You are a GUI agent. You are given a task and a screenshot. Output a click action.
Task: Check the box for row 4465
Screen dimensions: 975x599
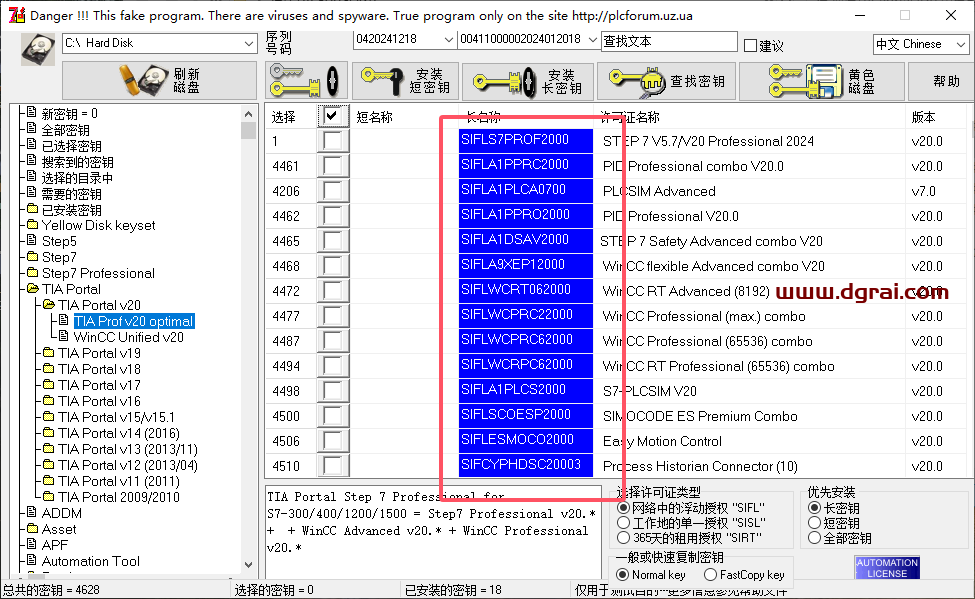click(332, 241)
